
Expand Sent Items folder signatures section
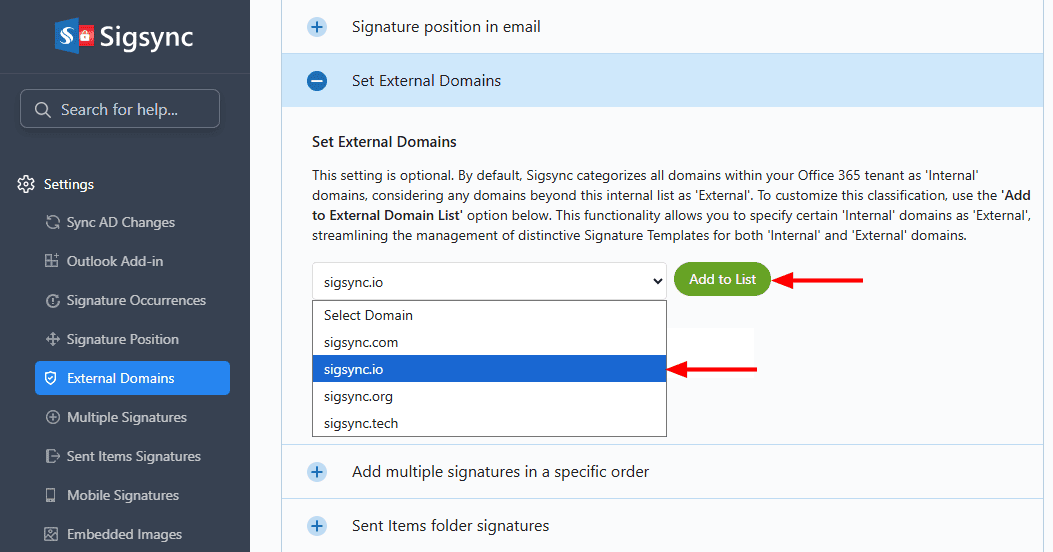[317, 525]
